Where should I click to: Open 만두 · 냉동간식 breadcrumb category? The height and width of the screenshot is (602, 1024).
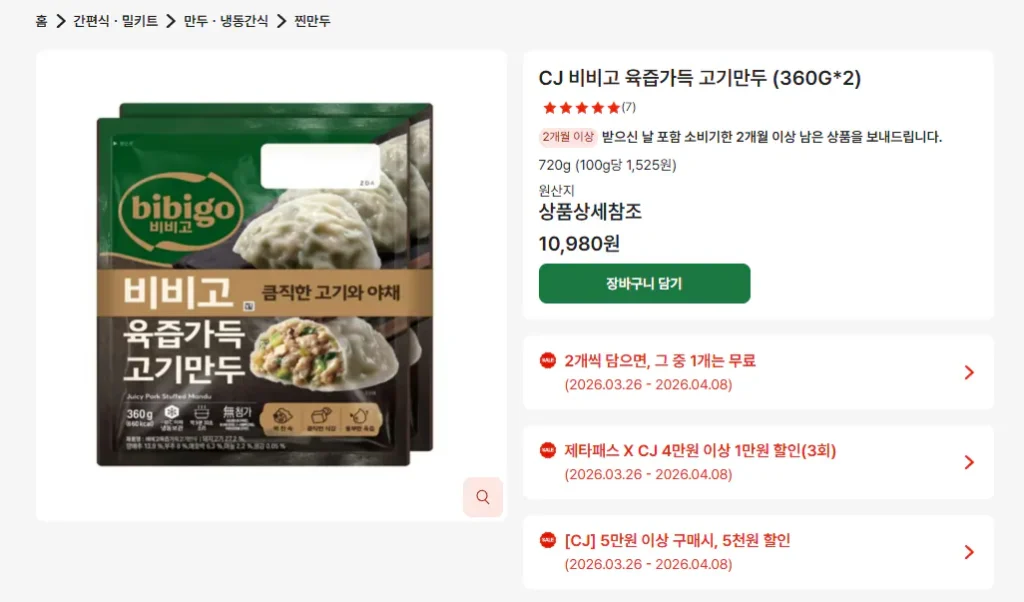pyautogui.click(x=226, y=21)
